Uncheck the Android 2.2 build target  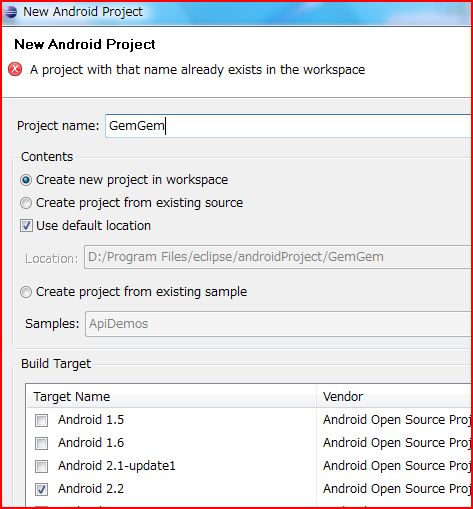click(x=41, y=489)
